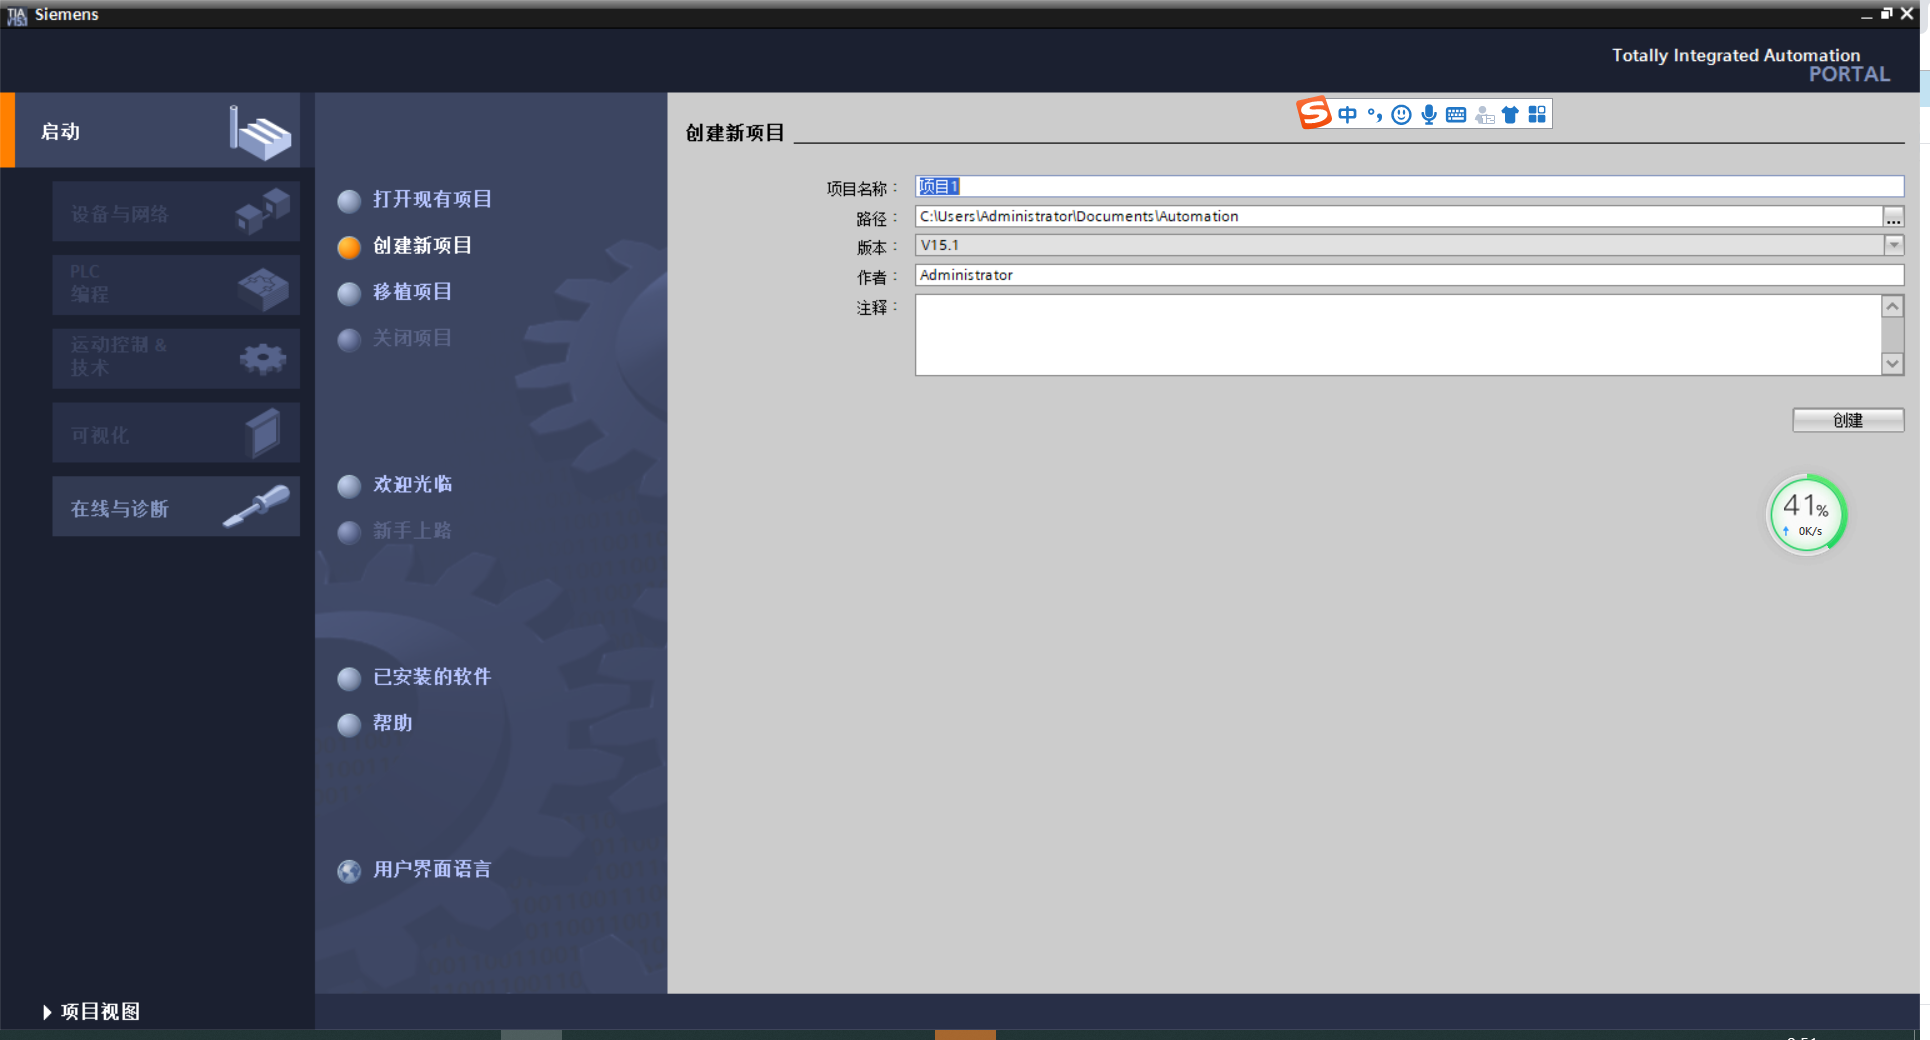Click the Sogou S logo icon

point(1314,113)
